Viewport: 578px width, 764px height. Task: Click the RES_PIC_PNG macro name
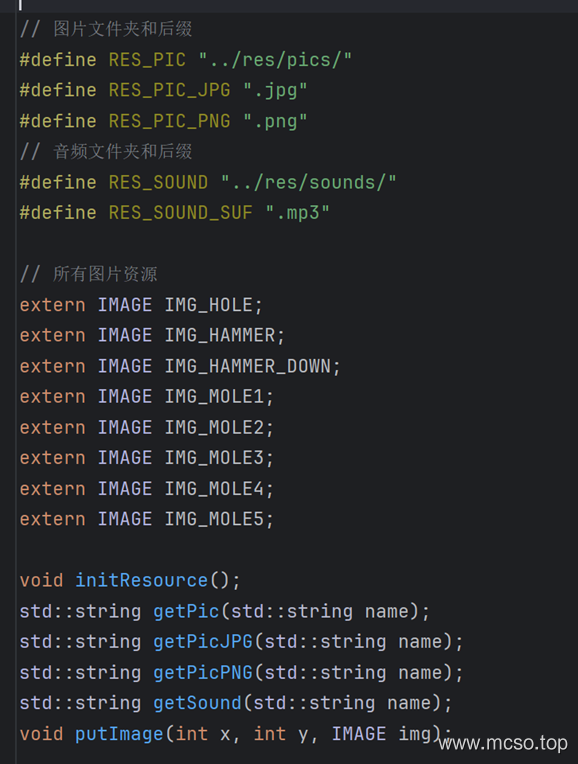tap(169, 121)
